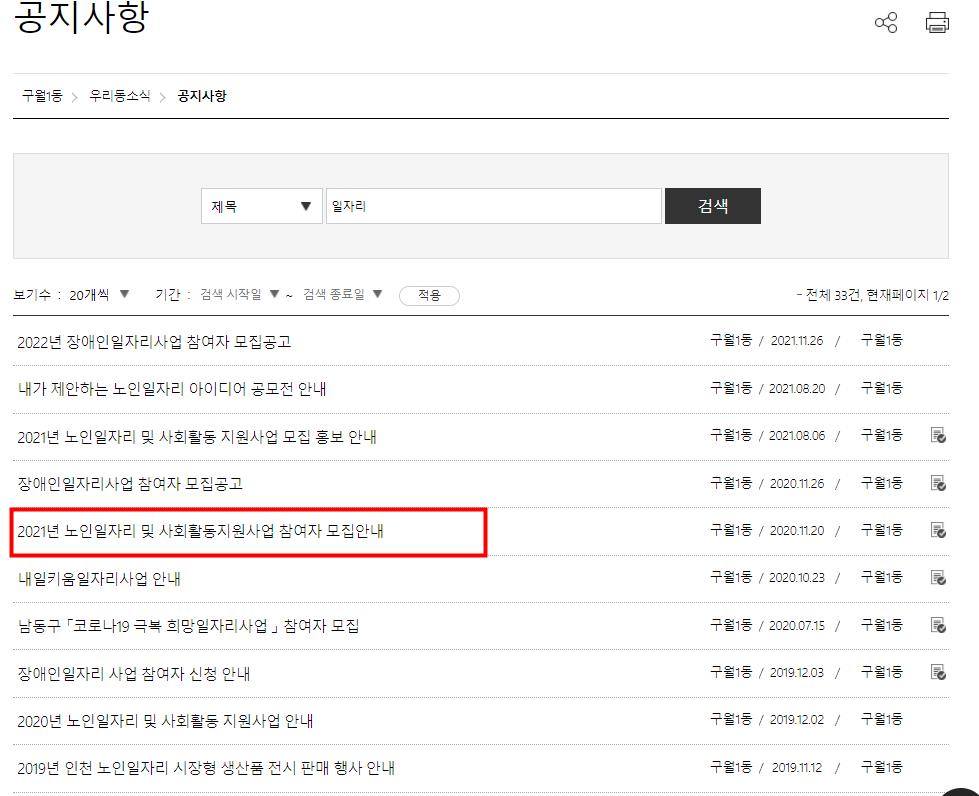The height and width of the screenshot is (796, 979).
Task: Open 2021년 노인일자리 참여자 모집안내 post
Action: coord(200,531)
